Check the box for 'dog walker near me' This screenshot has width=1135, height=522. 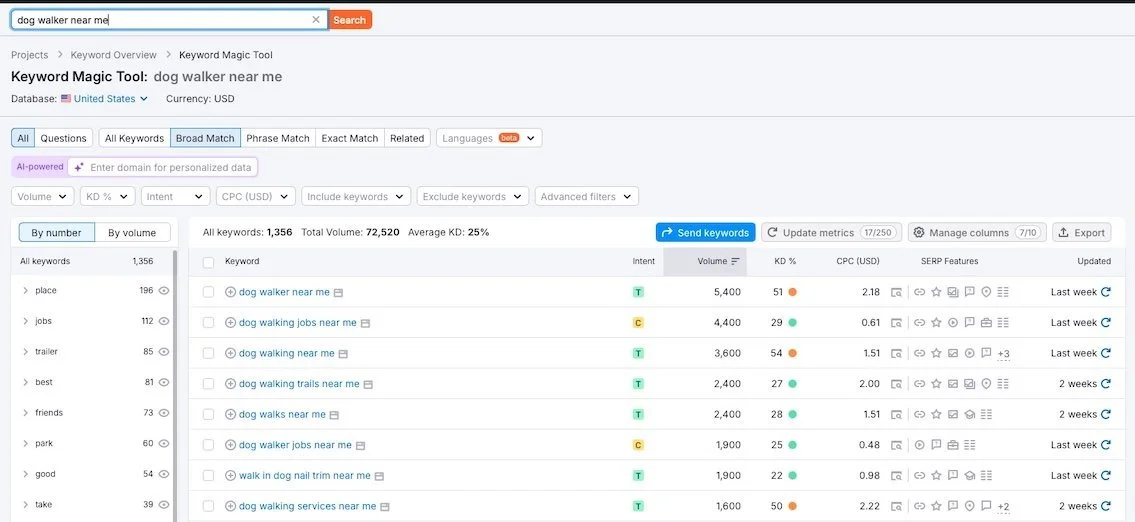point(208,292)
